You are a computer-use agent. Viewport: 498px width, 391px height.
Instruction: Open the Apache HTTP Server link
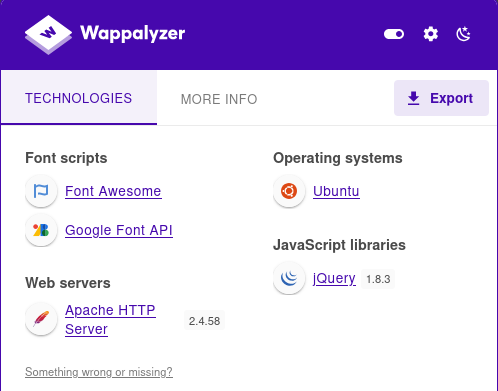point(110,320)
